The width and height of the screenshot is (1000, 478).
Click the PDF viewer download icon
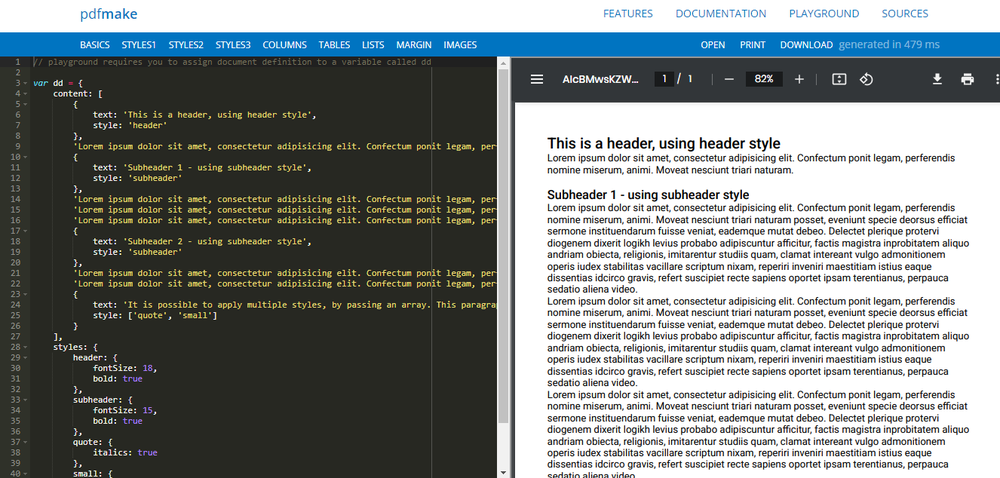click(x=938, y=79)
